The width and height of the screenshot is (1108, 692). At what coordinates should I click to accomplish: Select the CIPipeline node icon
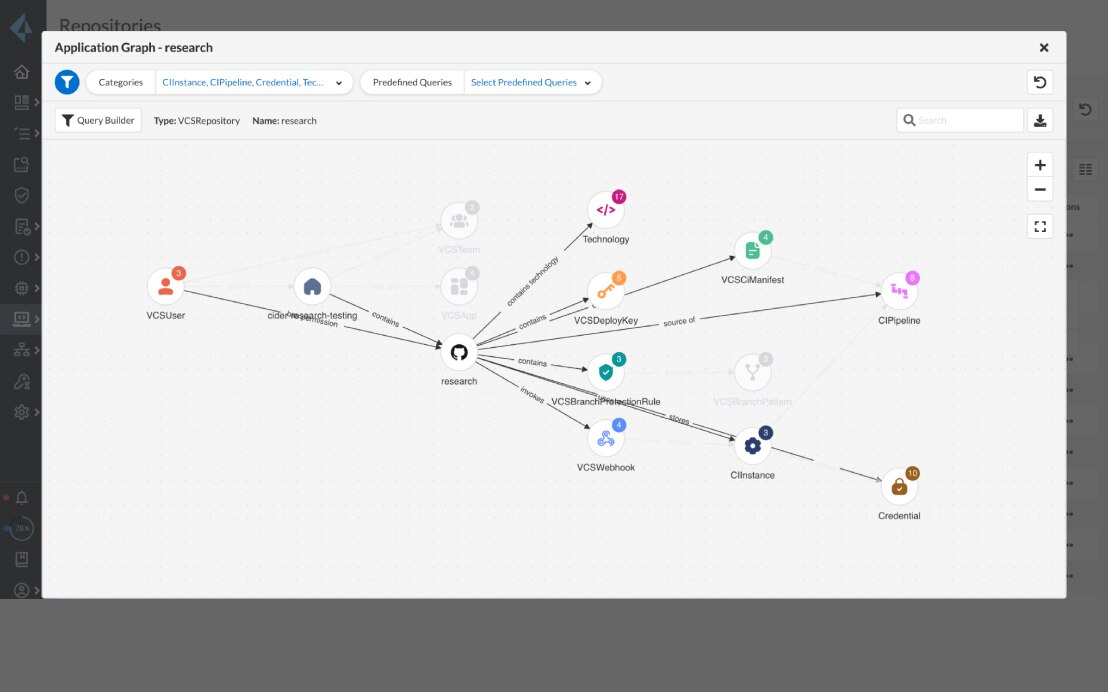[x=898, y=291]
